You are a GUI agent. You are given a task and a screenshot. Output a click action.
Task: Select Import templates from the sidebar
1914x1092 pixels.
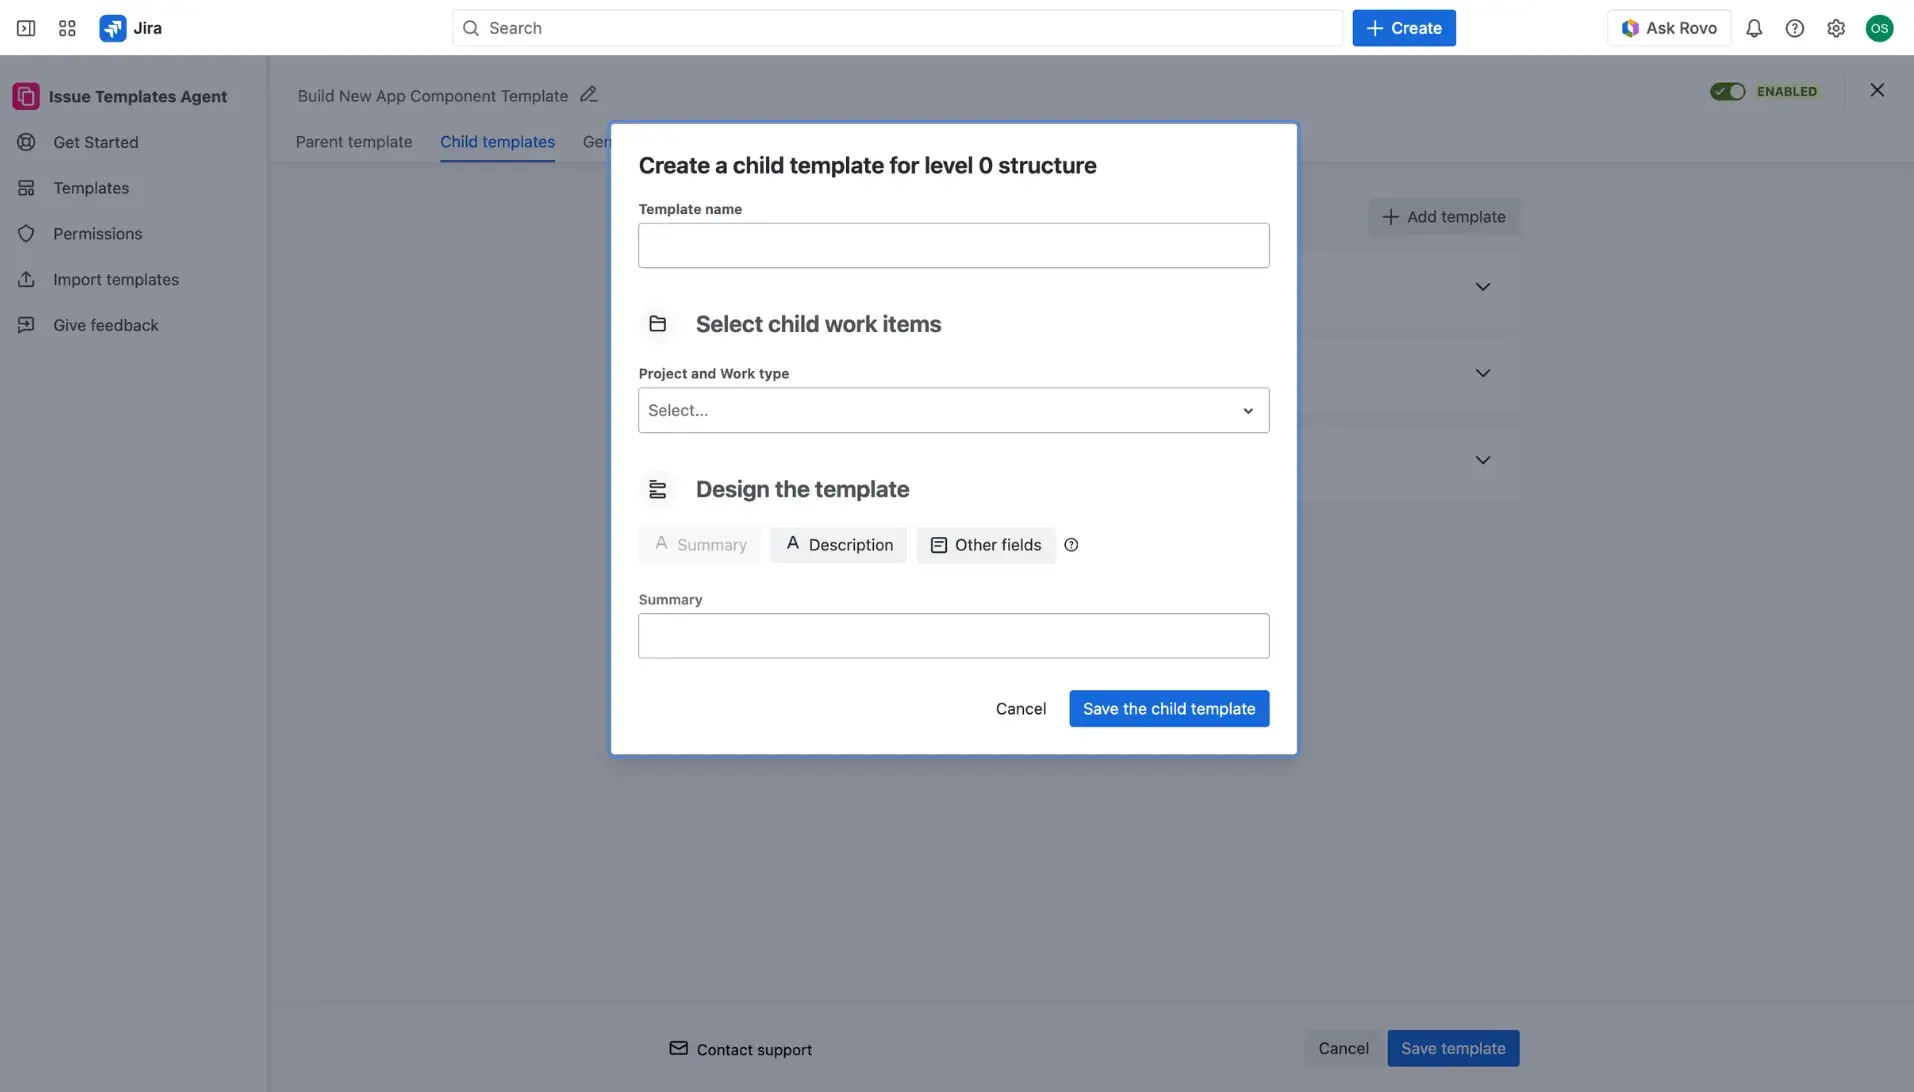116,279
